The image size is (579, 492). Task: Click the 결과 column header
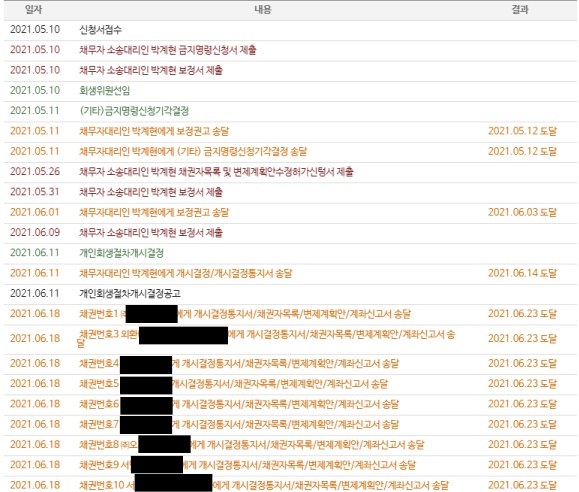coord(520,10)
